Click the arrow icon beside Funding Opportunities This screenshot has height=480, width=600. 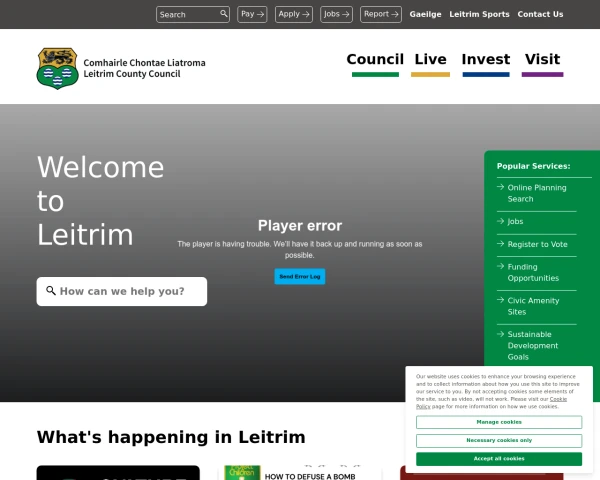(x=500, y=266)
